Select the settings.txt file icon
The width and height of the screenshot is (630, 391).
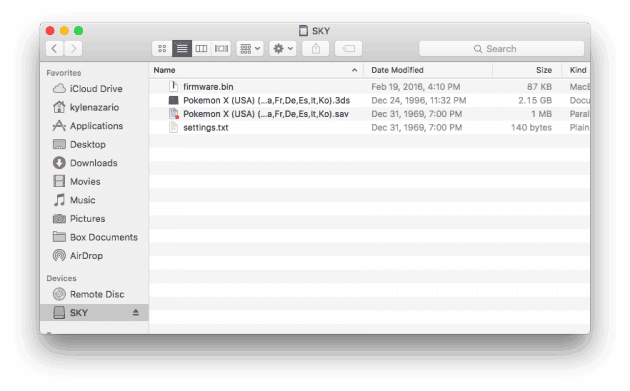pos(173,127)
